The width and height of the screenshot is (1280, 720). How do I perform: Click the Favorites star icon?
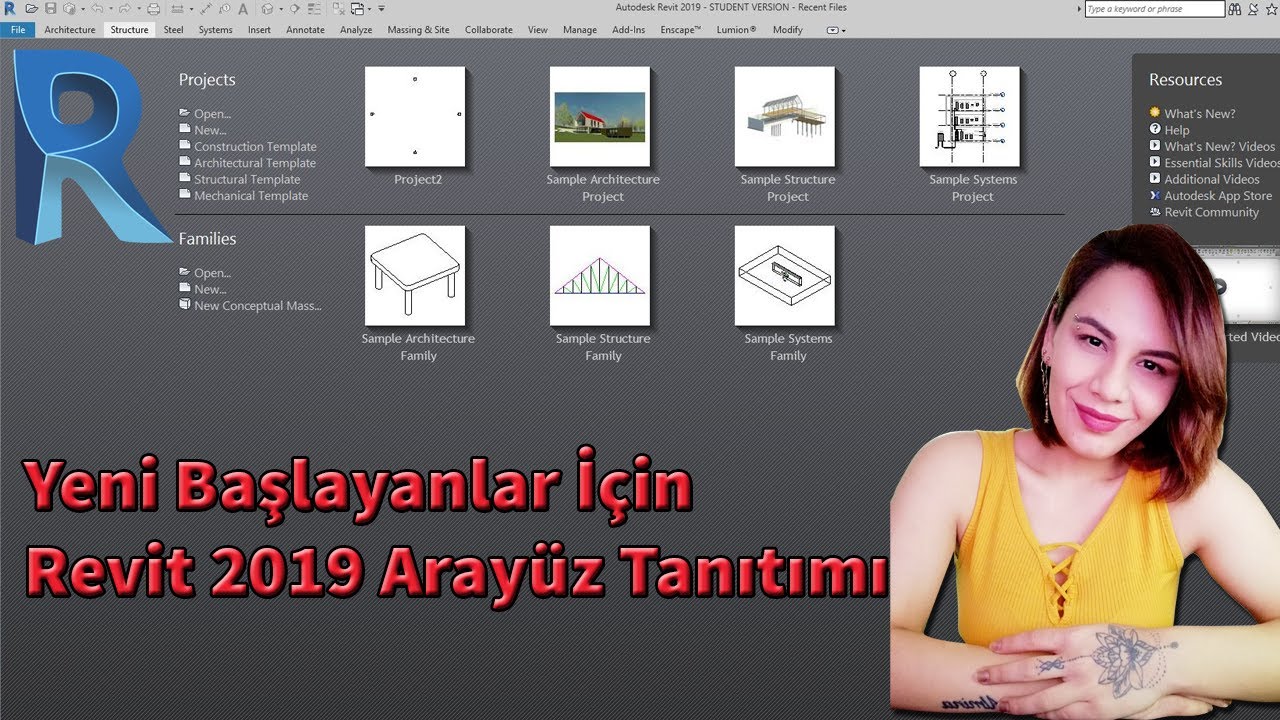[x=1273, y=8]
